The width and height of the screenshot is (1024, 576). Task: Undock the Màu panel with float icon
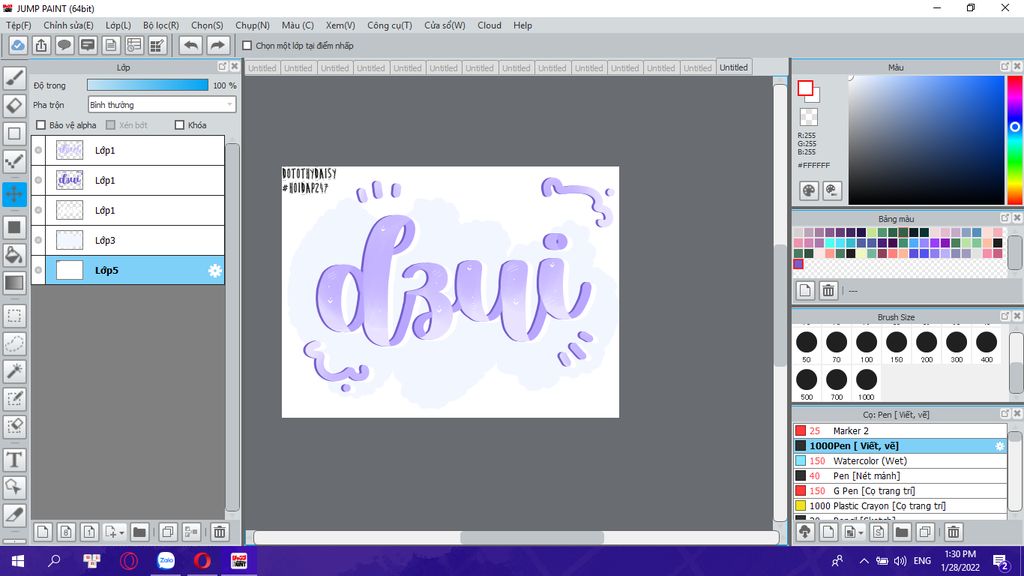(x=1005, y=67)
